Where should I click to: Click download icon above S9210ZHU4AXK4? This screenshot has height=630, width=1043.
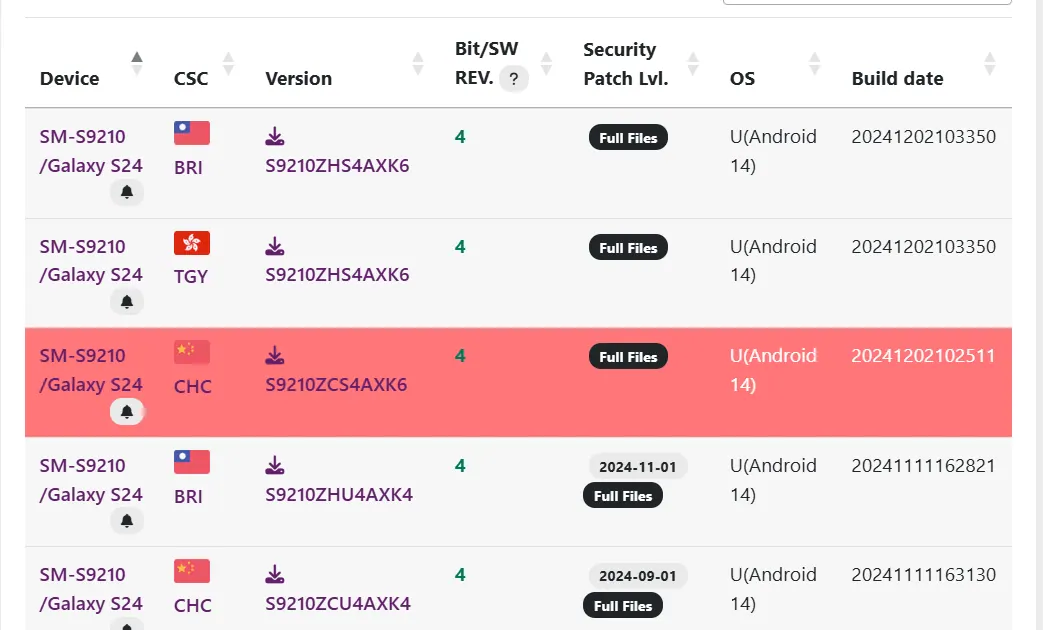(275, 465)
